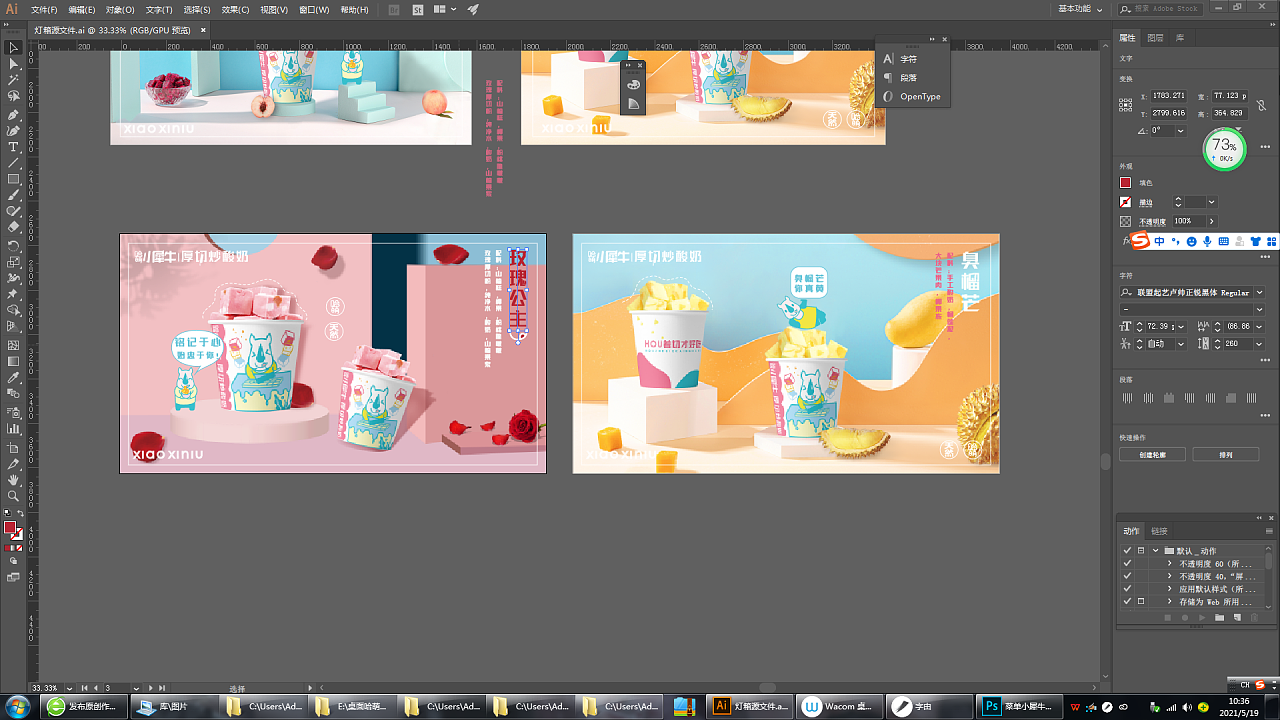Click the 排列 button
This screenshot has width=1280, height=720.
(x=1225, y=454)
